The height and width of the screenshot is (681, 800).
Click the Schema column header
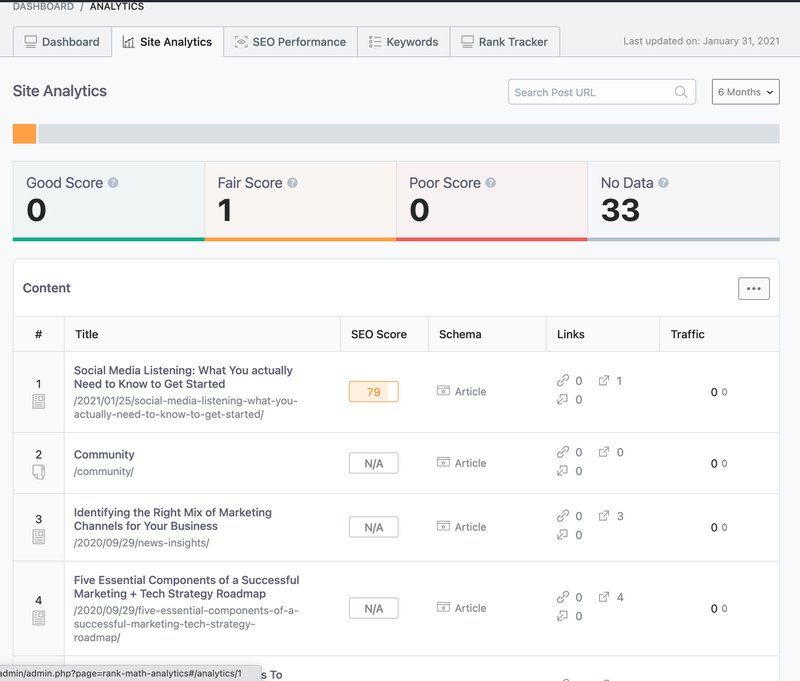pos(460,334)
